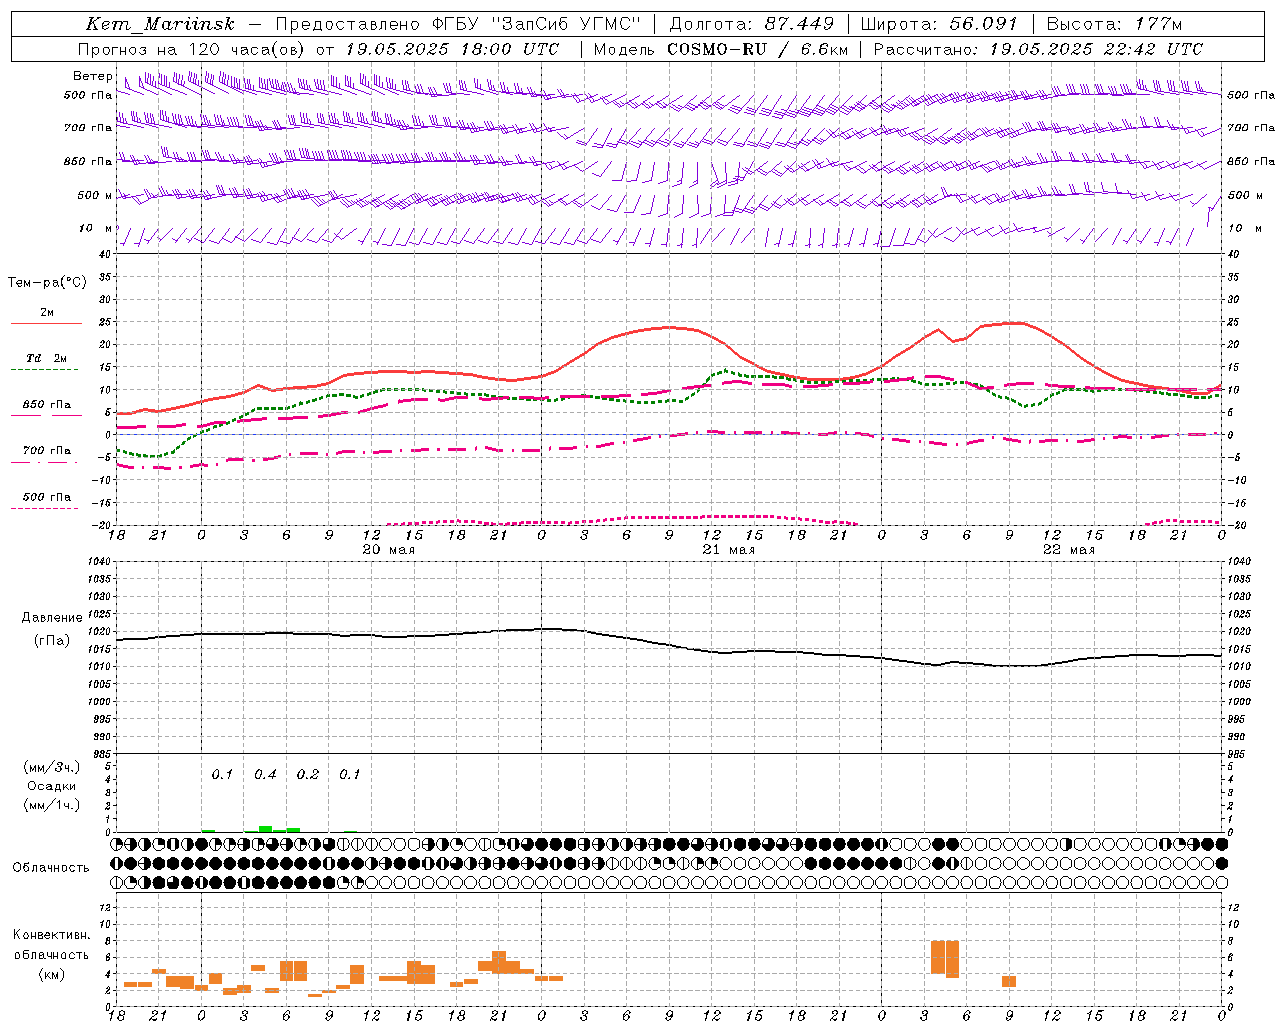Select the elevation text Высота: 177м

[x=1114, y=24]
